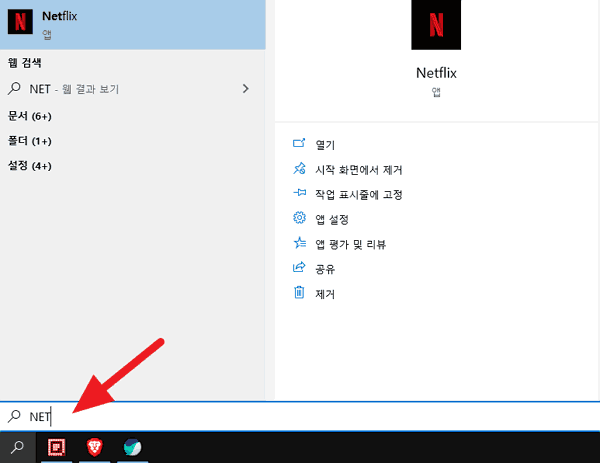600x463 pixels.
Task: Open NET - 웹 결과 보기 suggestion
Action: (133, 89)
